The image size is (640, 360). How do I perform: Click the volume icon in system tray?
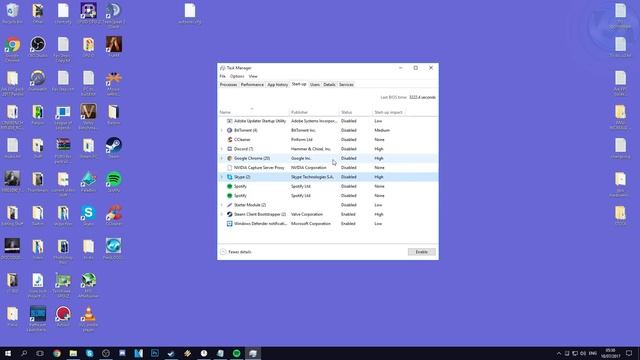coord(583,353)
